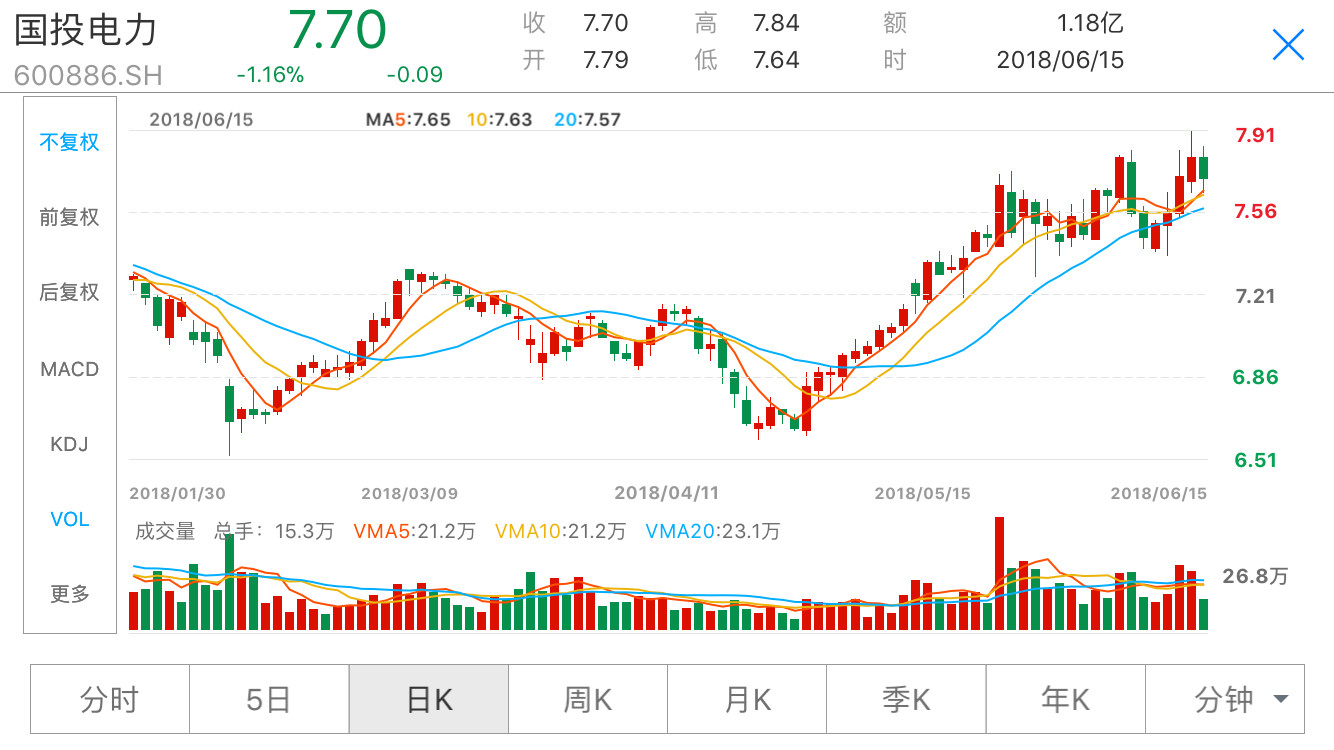
Task: Click the 7.56 price axis label
Action: 1255,210
